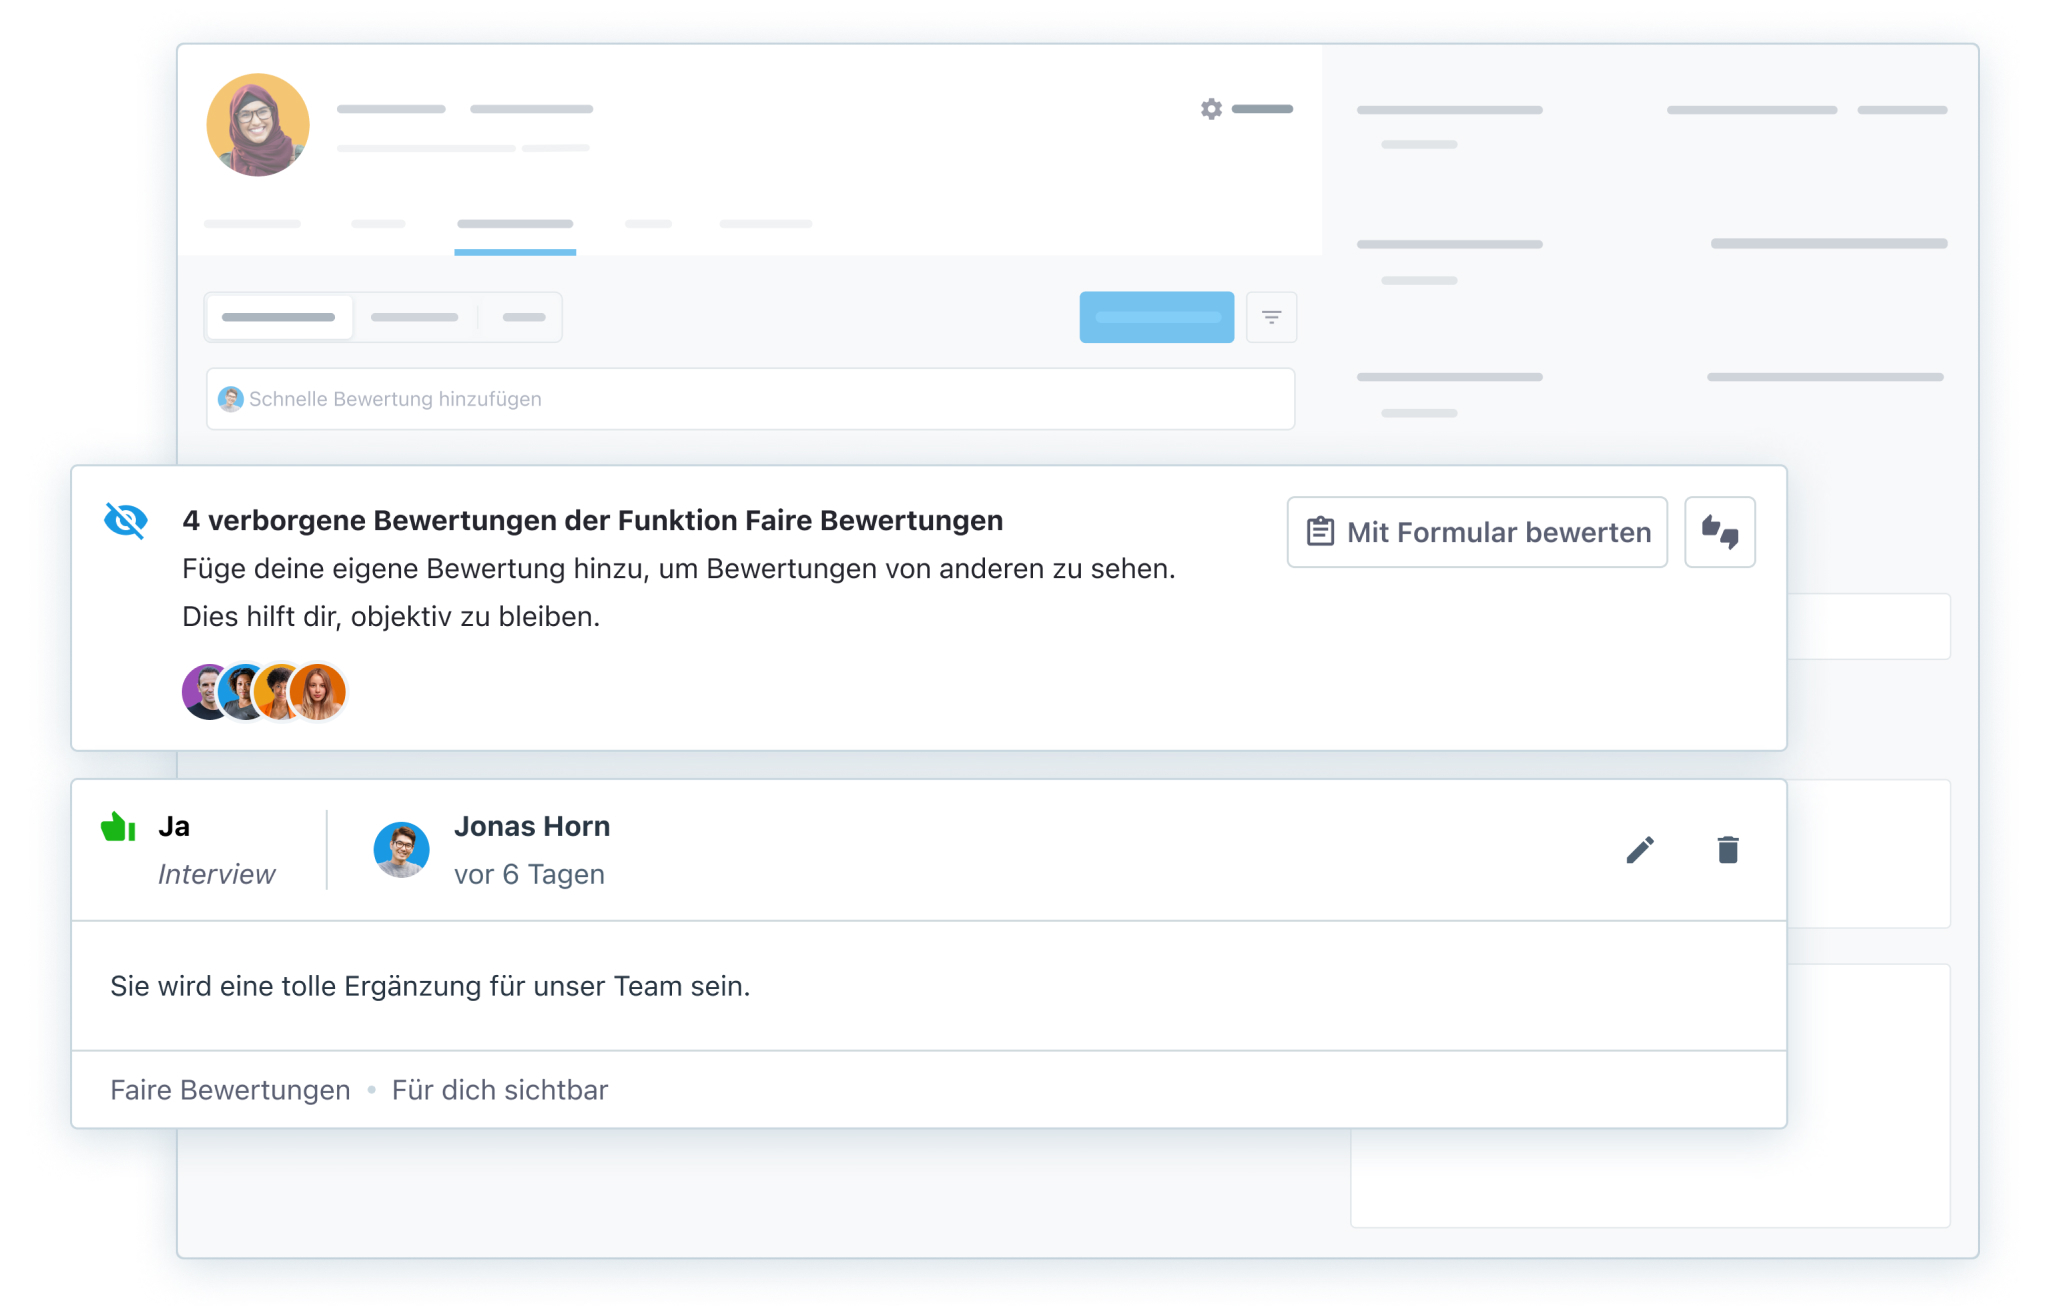Click Jonas Horn's avatar
The image size is (2048, 1306).
pyautogui.click(x=401, y=850)
